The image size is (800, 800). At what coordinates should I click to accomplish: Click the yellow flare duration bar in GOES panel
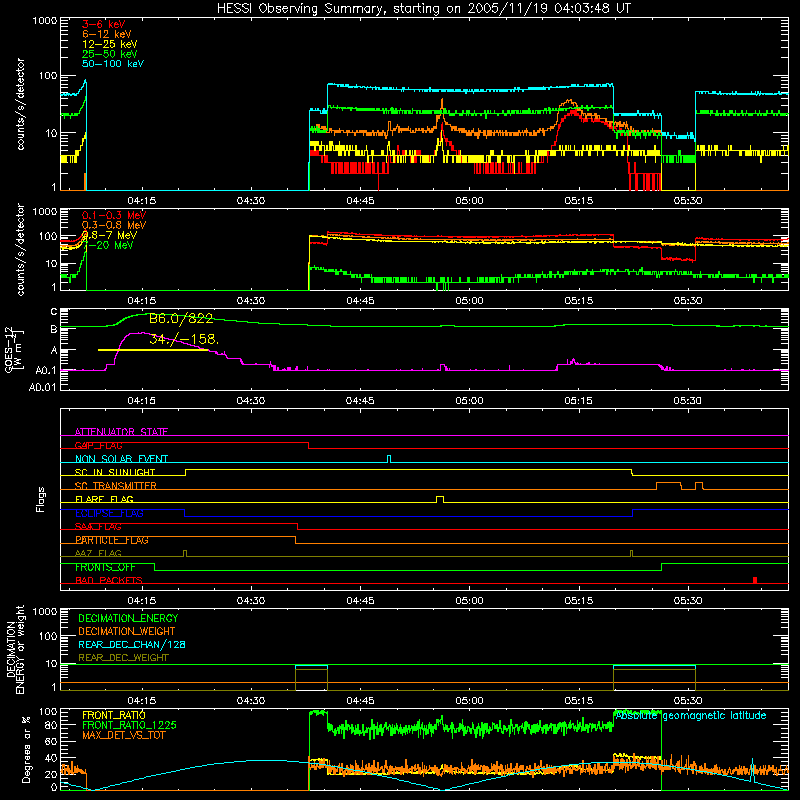tap(153, 350)
